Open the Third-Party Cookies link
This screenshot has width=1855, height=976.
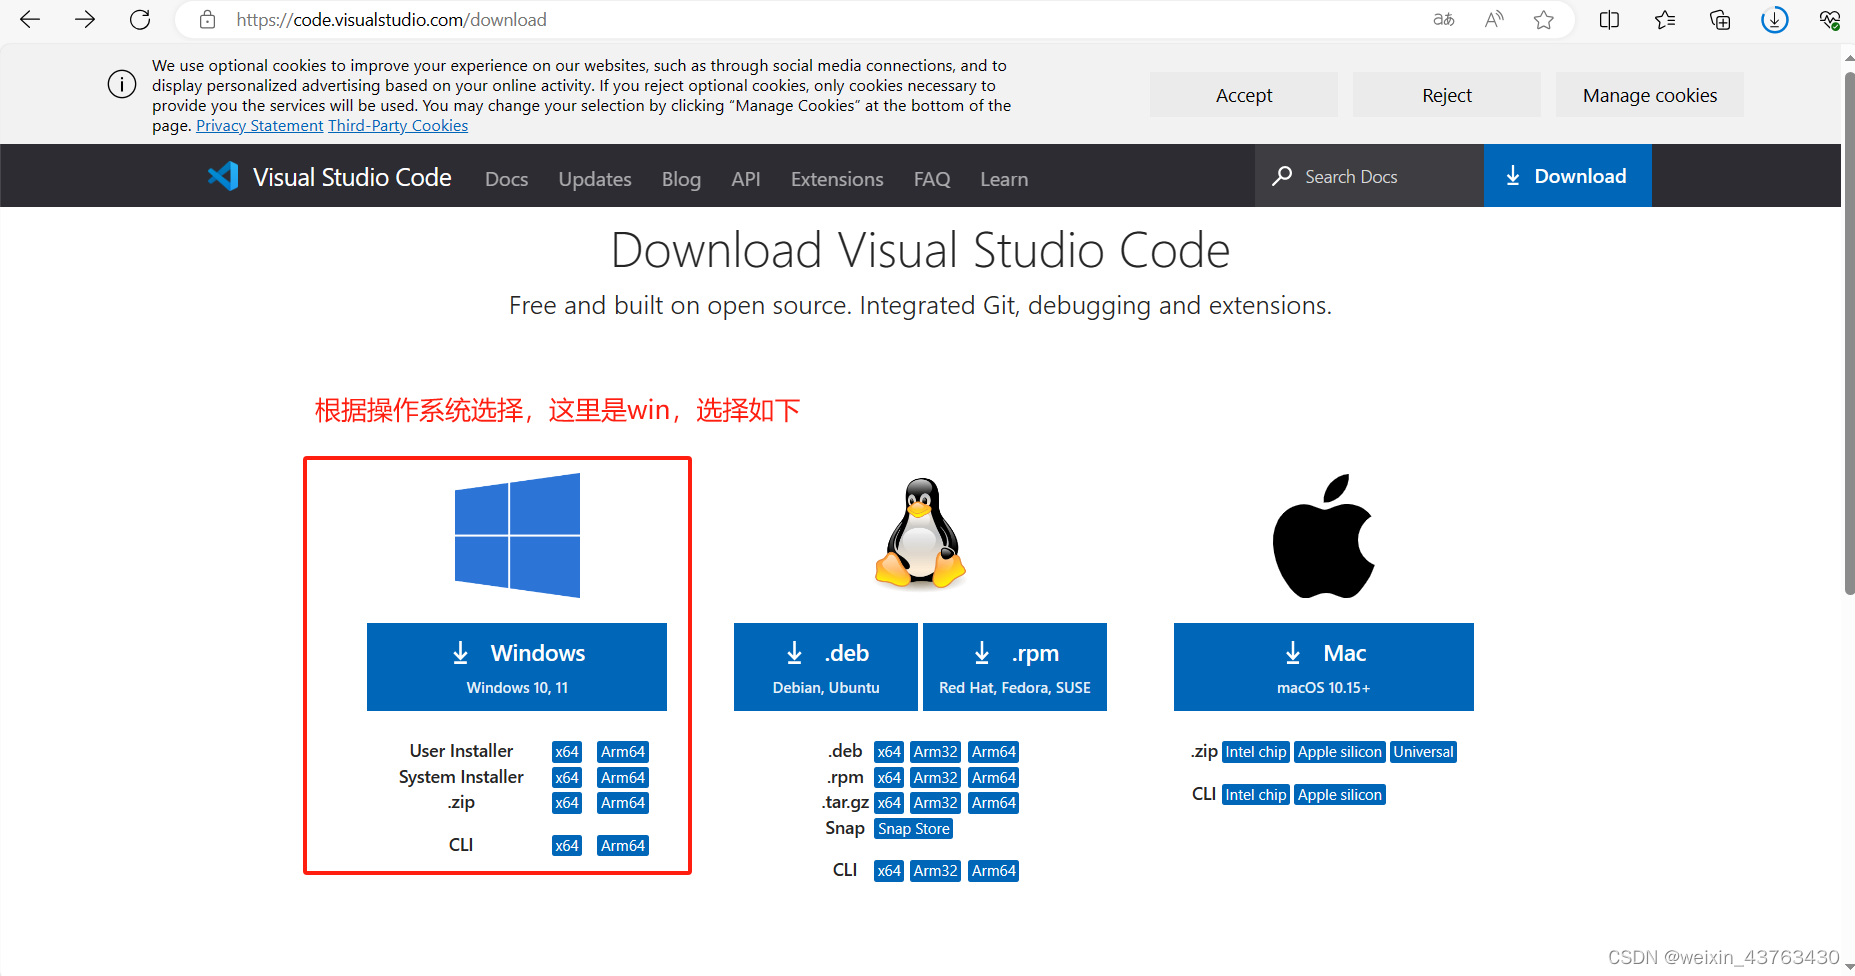pyautogui.click(x=398, y=126)
